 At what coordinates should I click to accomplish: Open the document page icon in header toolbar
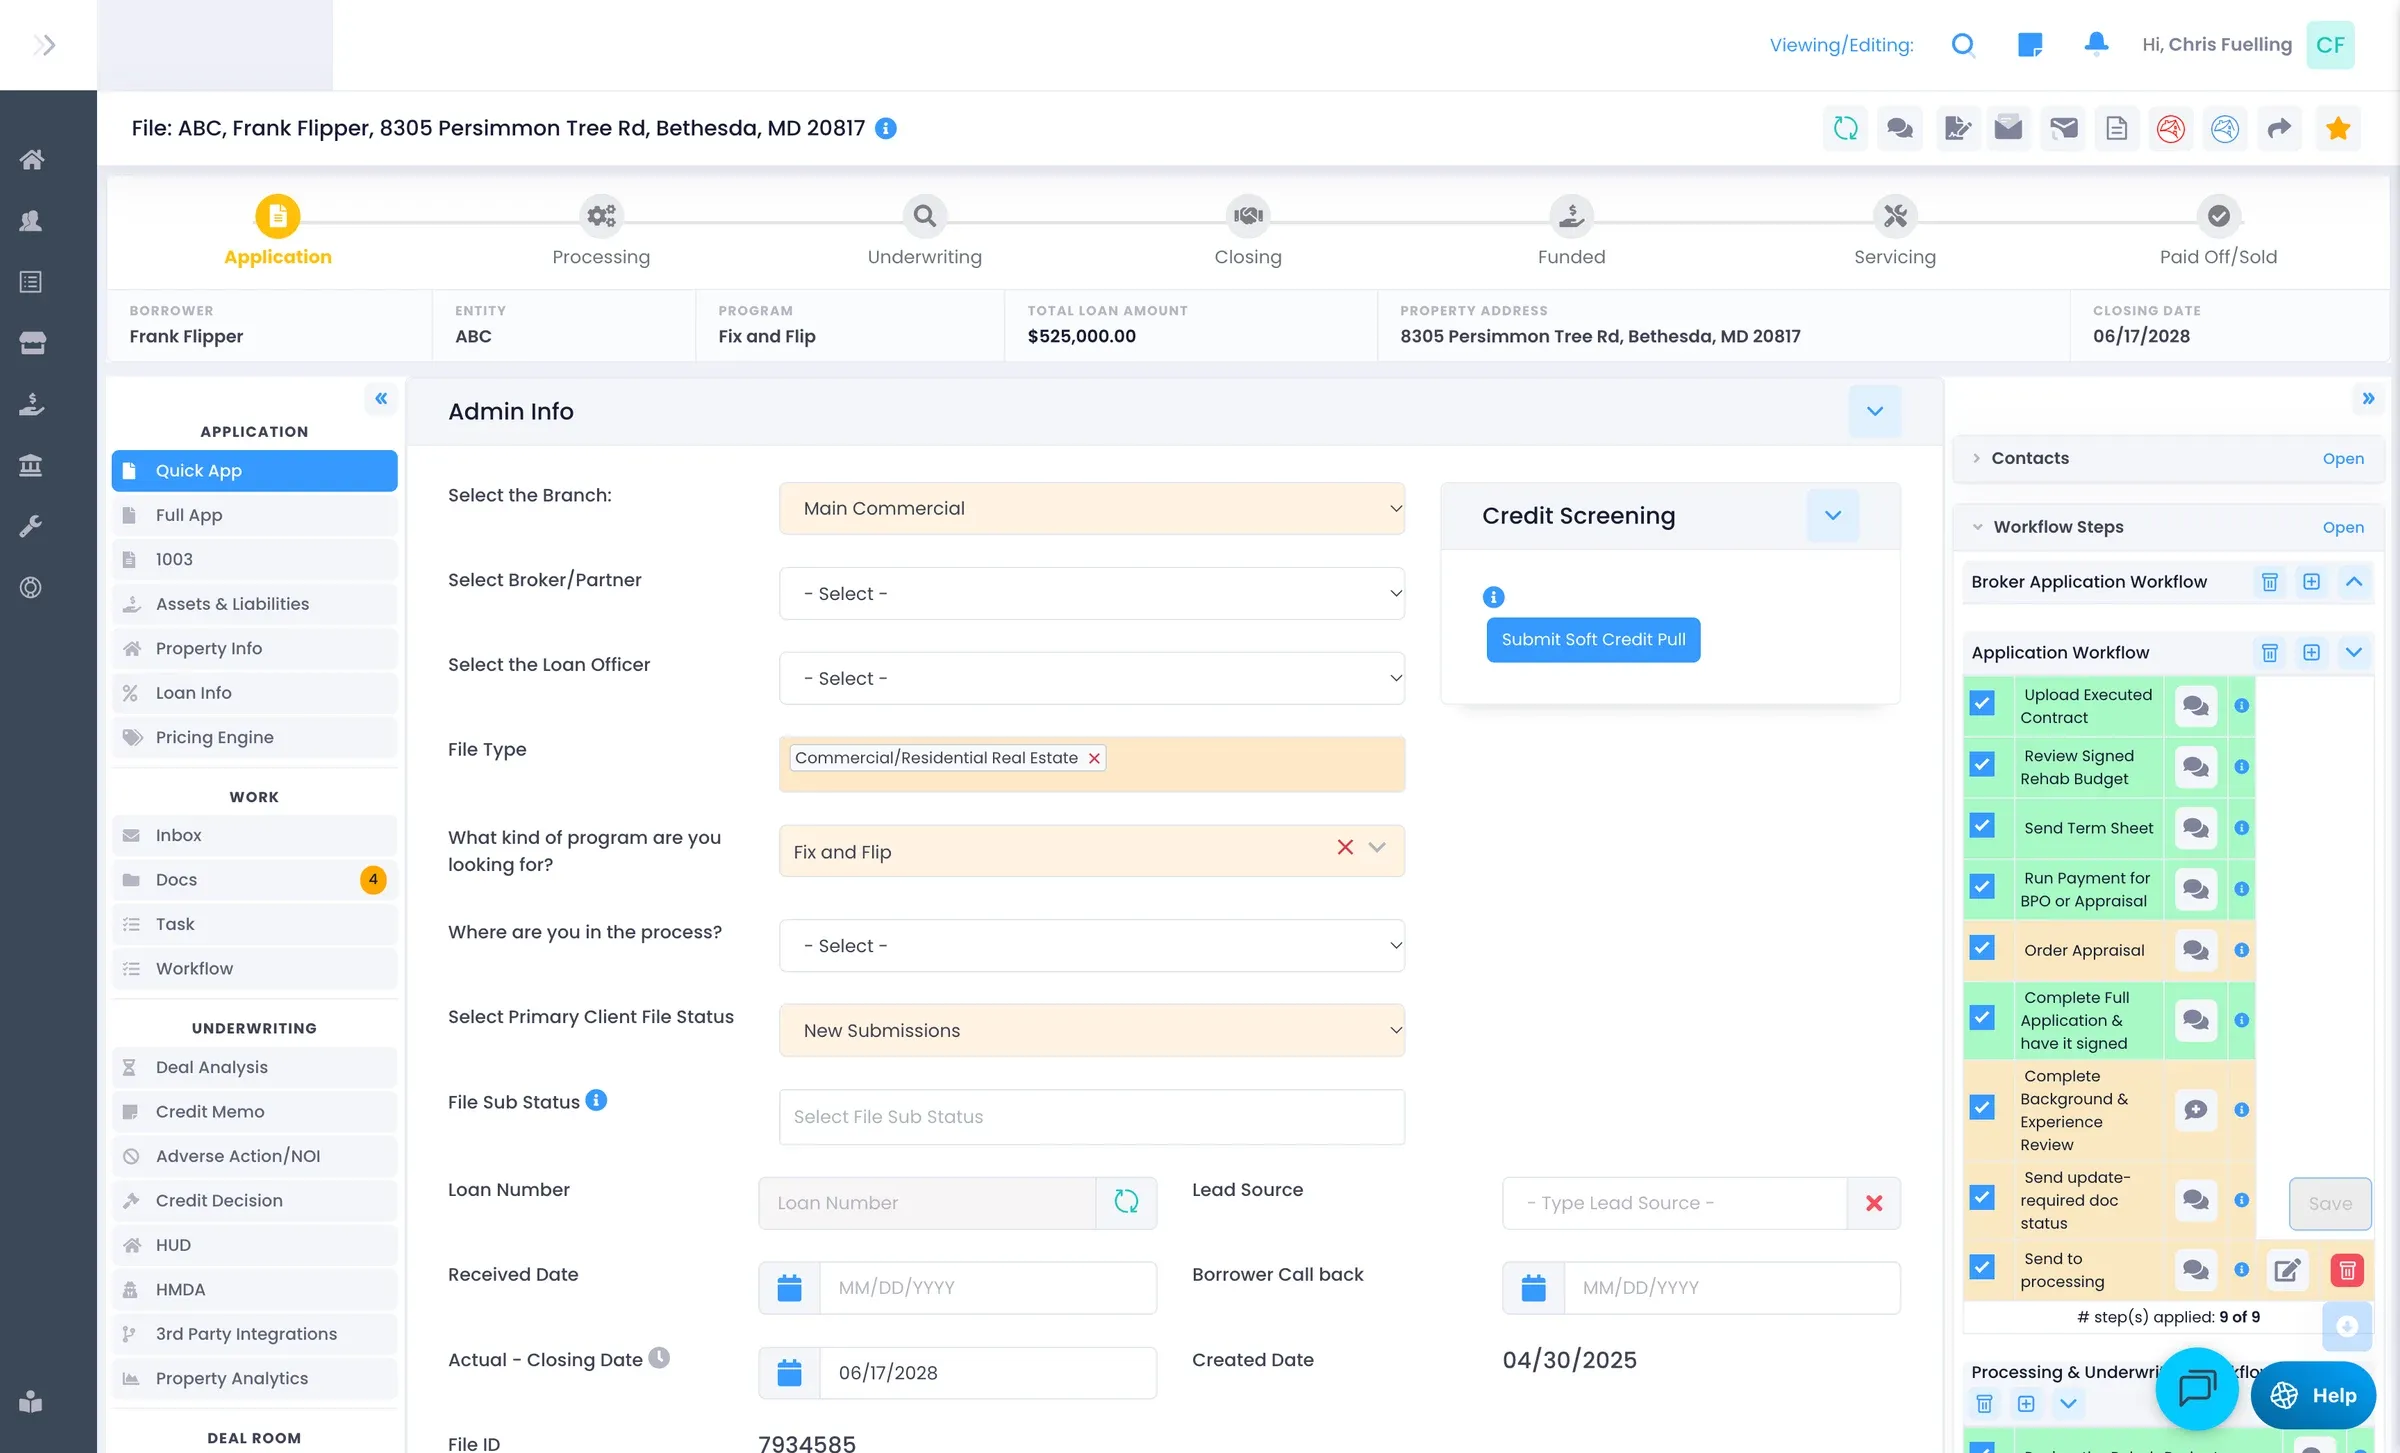click(x=2116, y=128)
